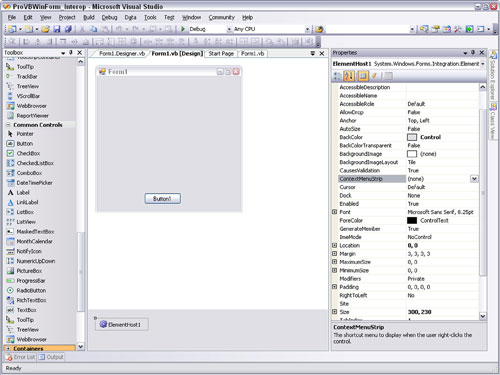Image resolution: width=500 pixels, height=375 pixels.
Task: Open the Any CPU platform dropdown
Action: coord(307,29)
